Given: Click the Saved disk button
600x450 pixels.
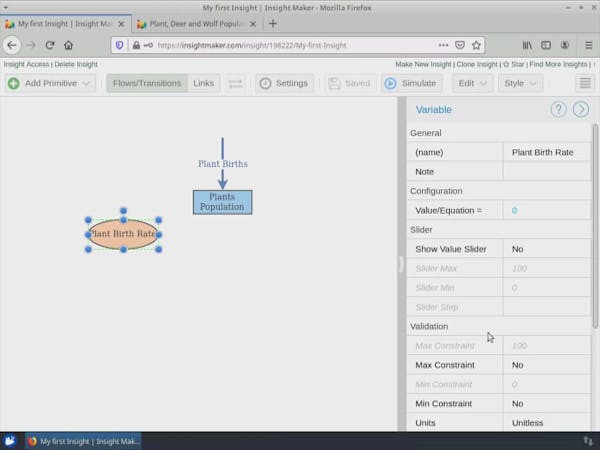Looking at the screenshot, I should pyautogui.click(x=350, y=83).
